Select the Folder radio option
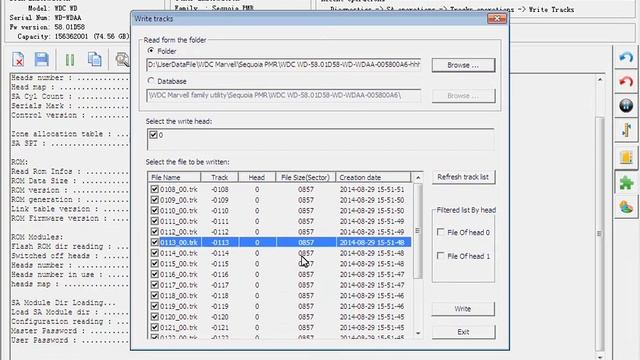This screenshot has width=640, height=360. tap(151, 51)
